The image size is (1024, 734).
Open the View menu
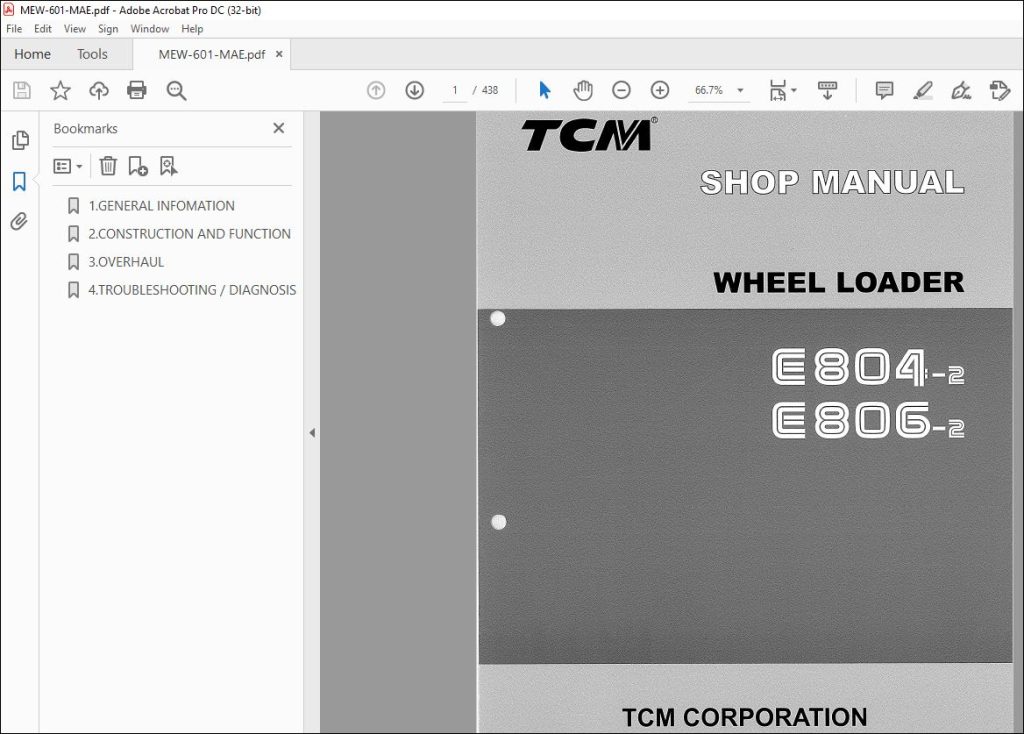pos(74,29)
